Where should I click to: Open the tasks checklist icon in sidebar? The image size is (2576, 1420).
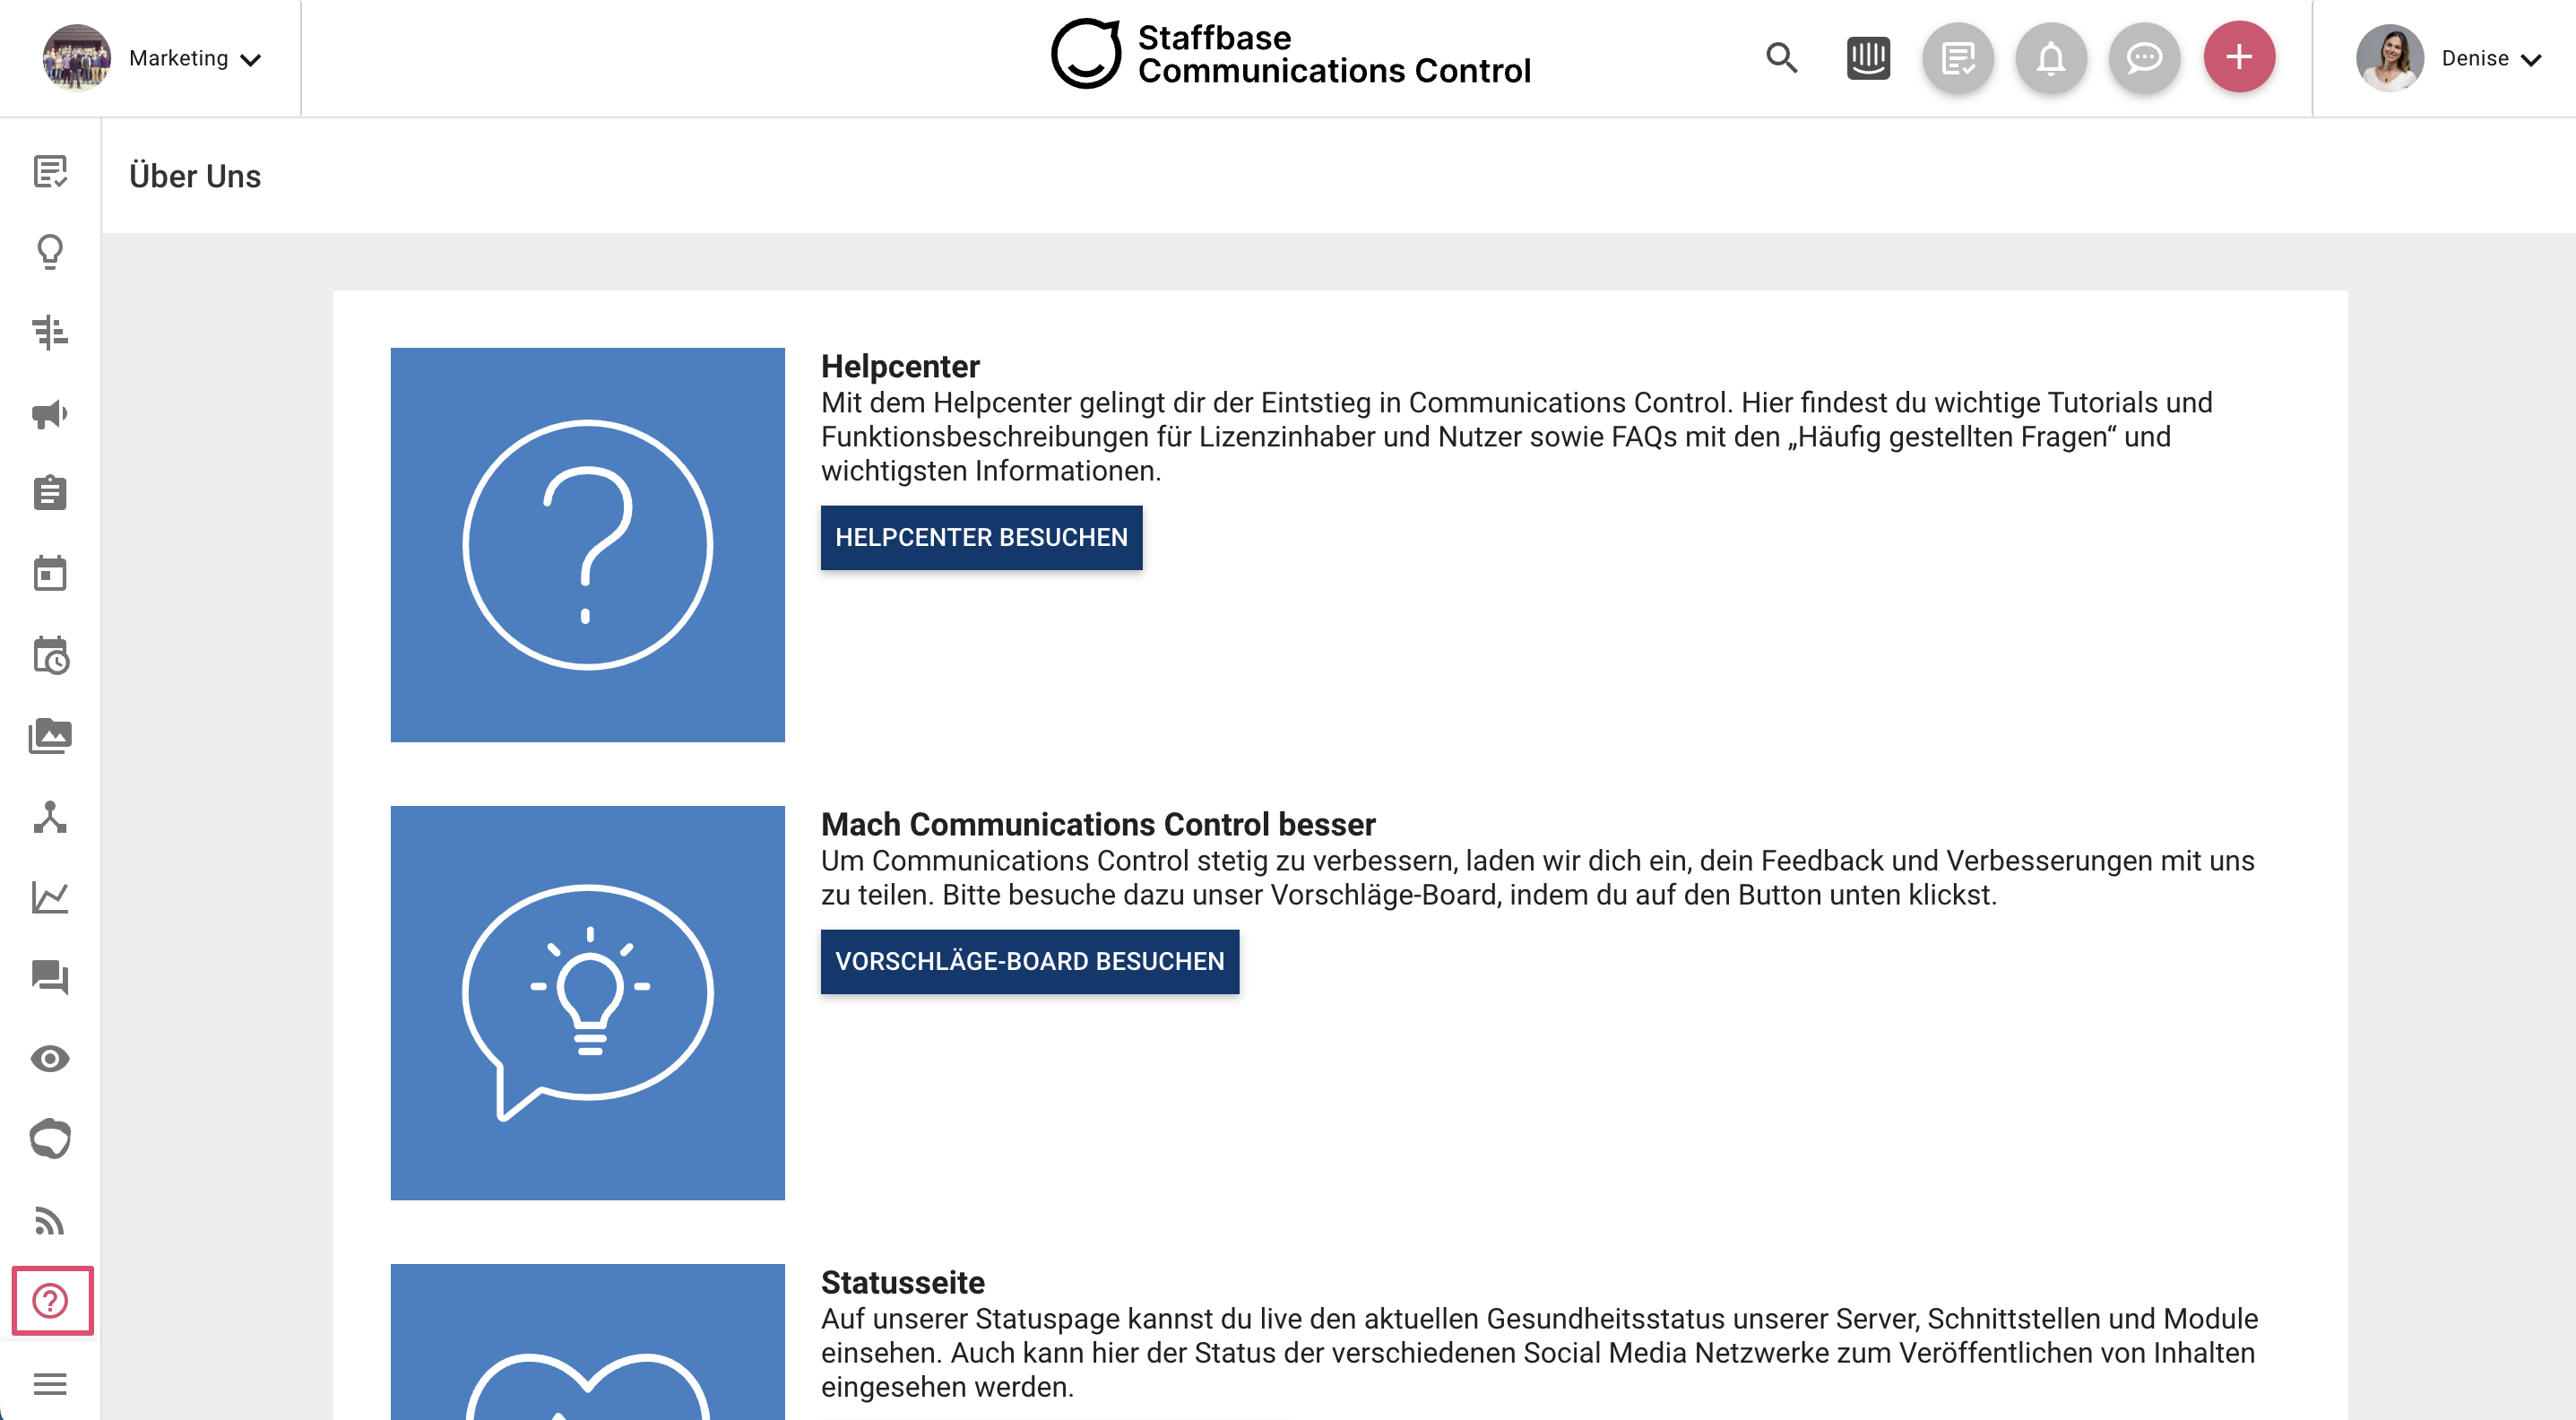[50, 172]
